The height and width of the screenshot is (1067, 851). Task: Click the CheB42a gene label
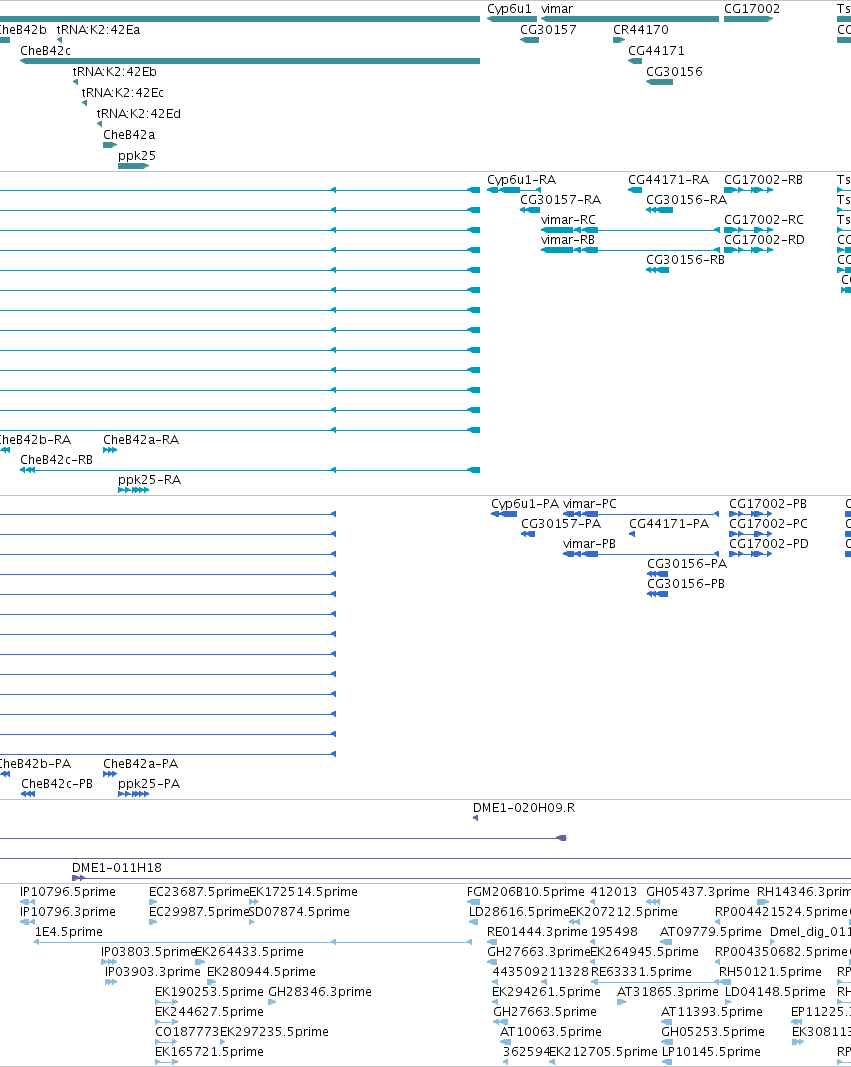[129, 135]
